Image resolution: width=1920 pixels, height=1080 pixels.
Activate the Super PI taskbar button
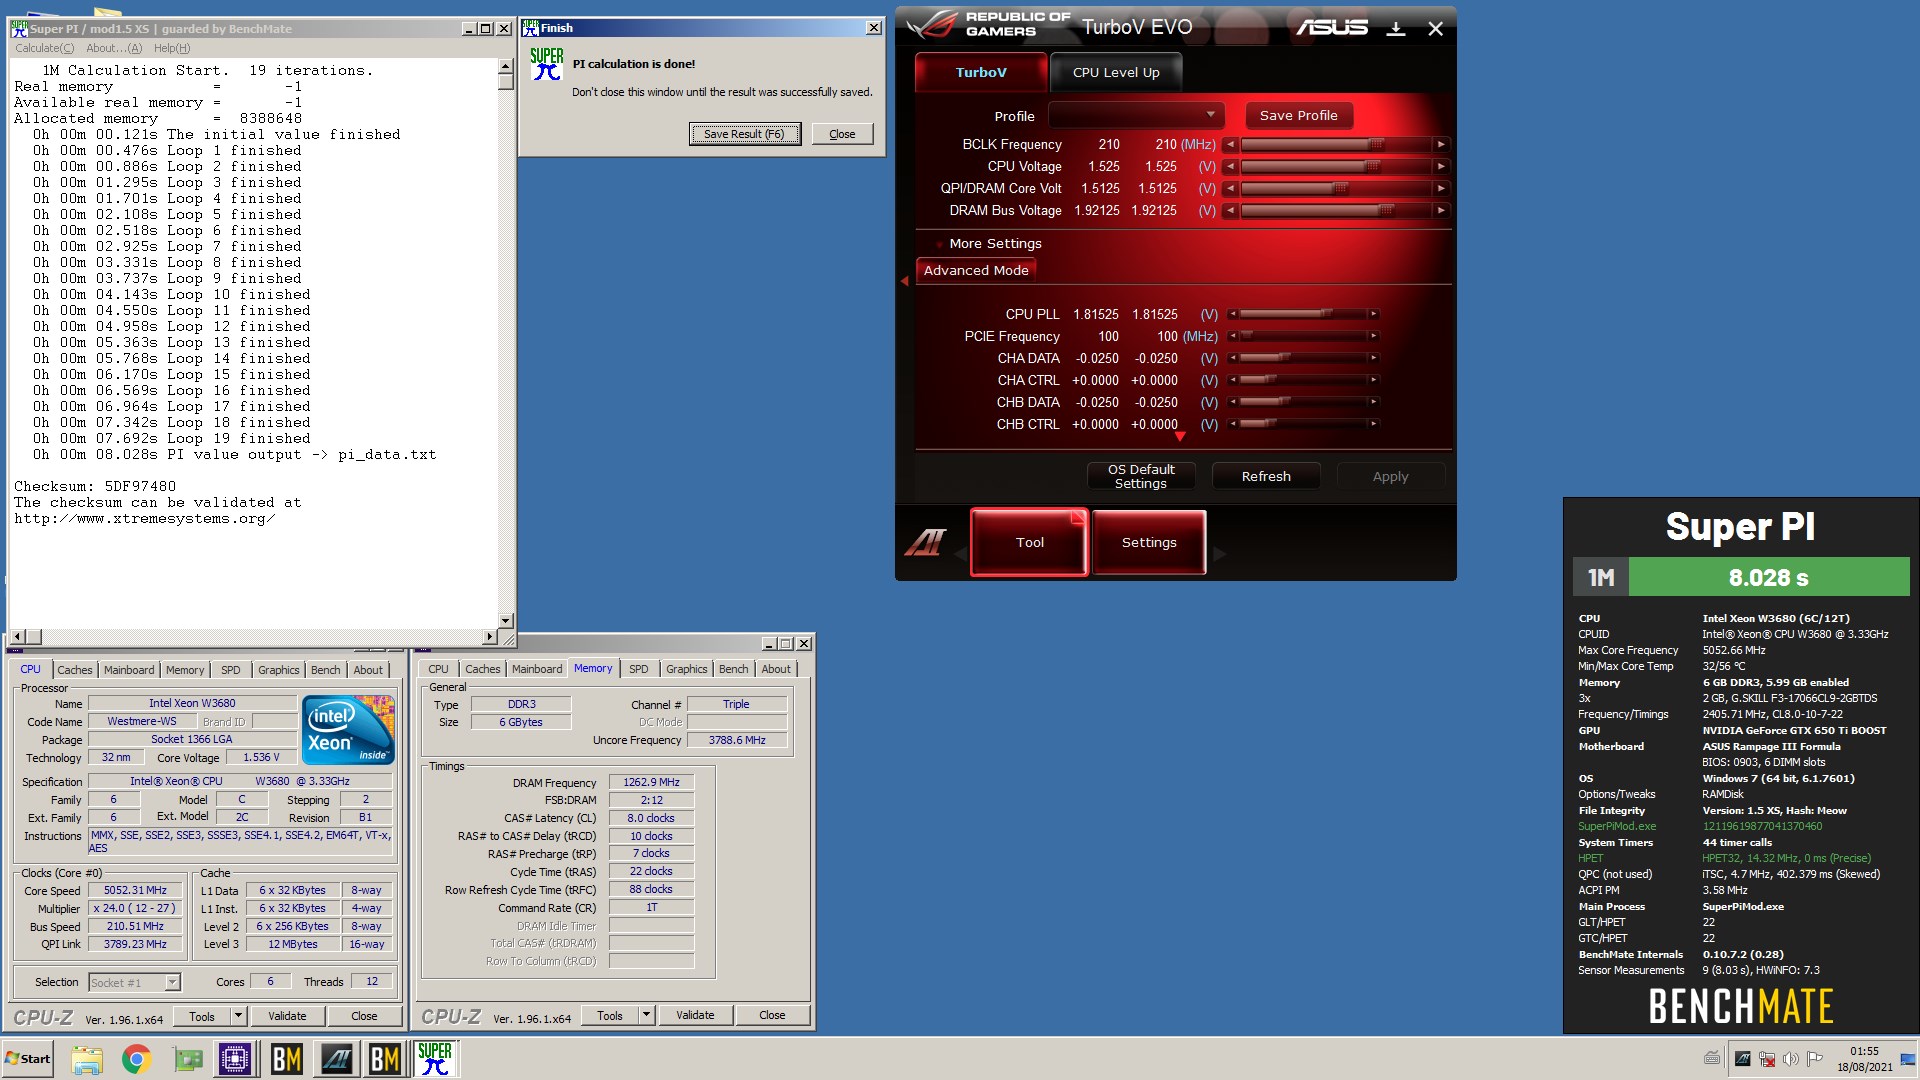435,1059
